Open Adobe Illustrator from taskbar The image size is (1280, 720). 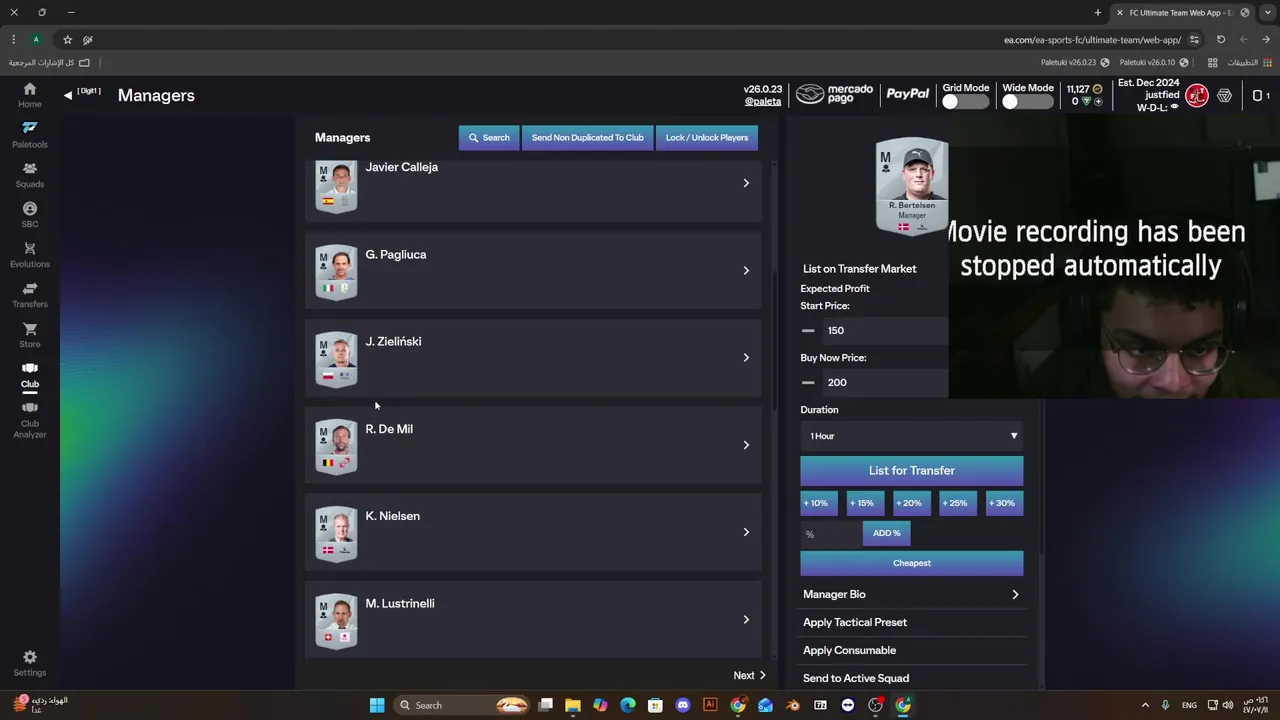710,705
